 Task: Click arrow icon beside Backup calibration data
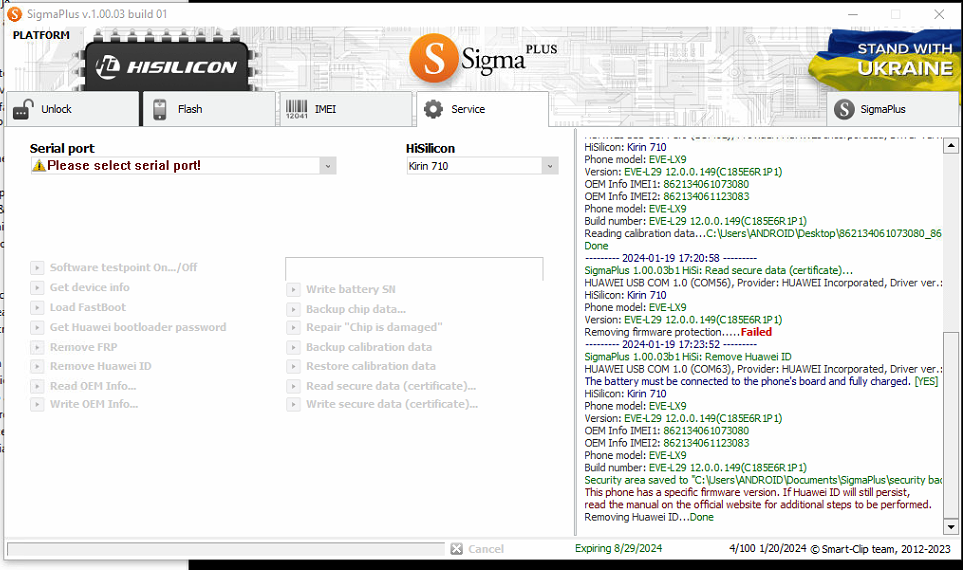click(294, 348)
